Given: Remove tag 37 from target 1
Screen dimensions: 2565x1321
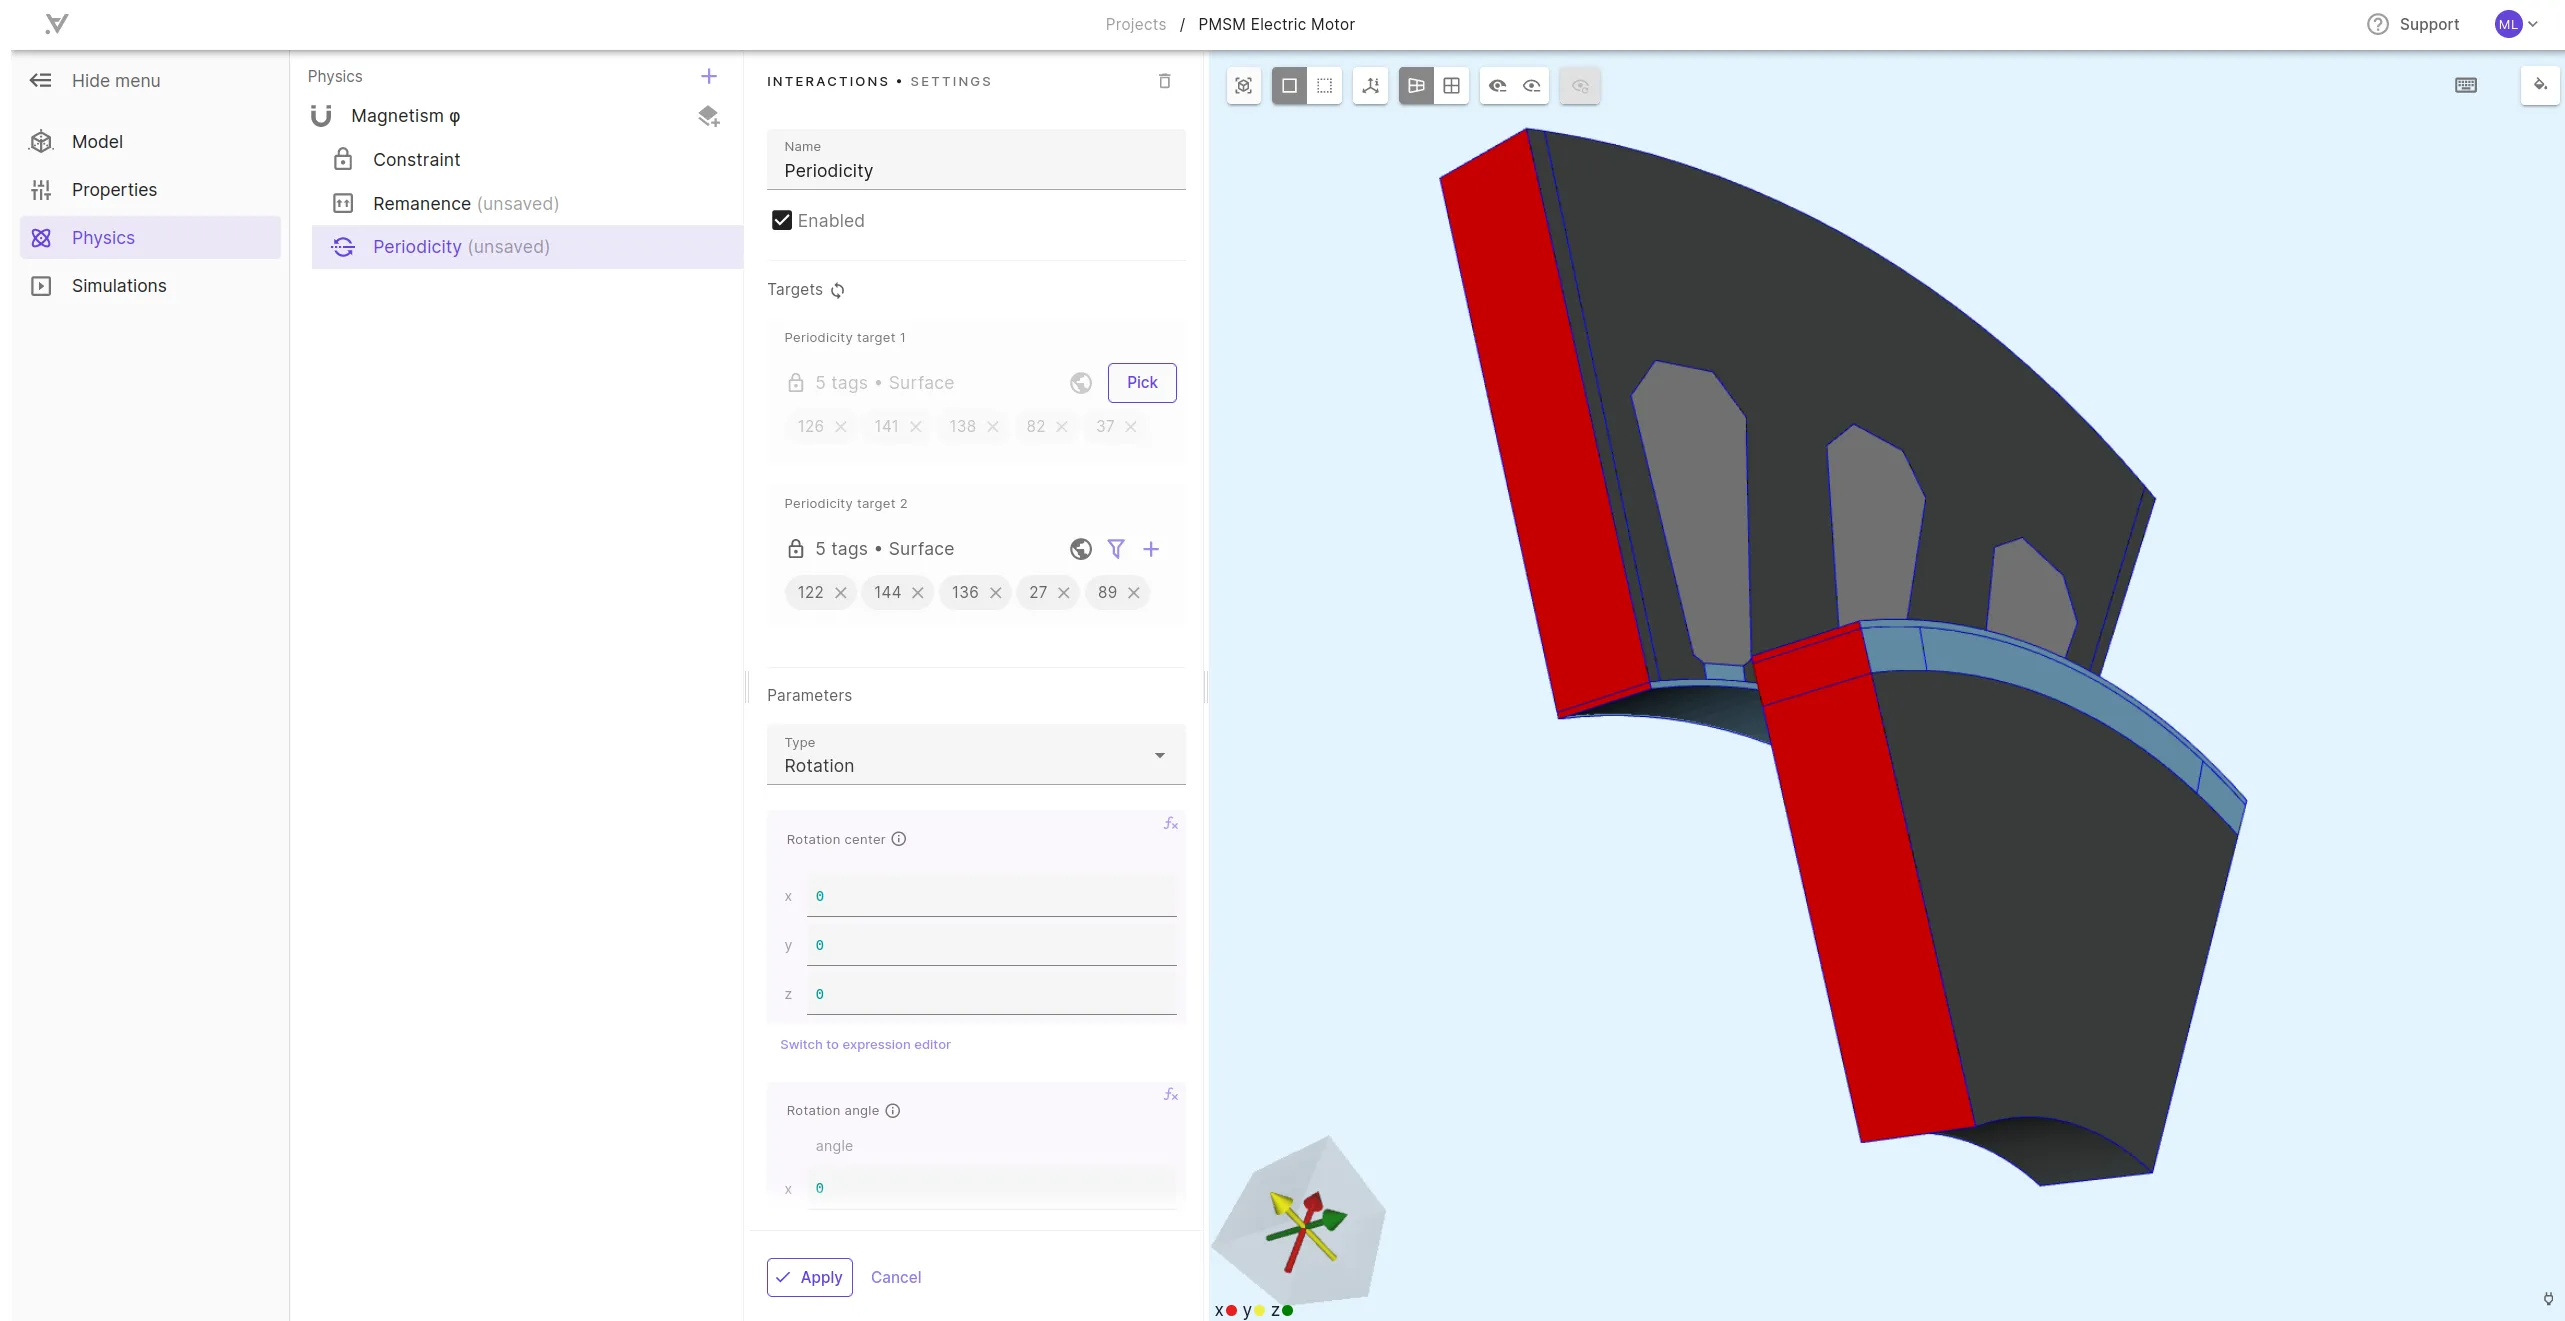Looking at the screenshot, I should [x=1131, y=427].
